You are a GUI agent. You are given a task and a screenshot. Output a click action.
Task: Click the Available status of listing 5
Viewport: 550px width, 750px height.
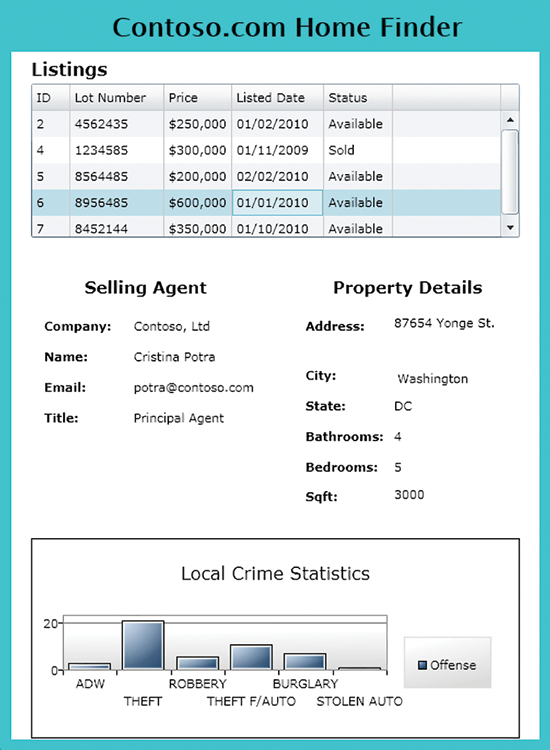click(358, 176)
